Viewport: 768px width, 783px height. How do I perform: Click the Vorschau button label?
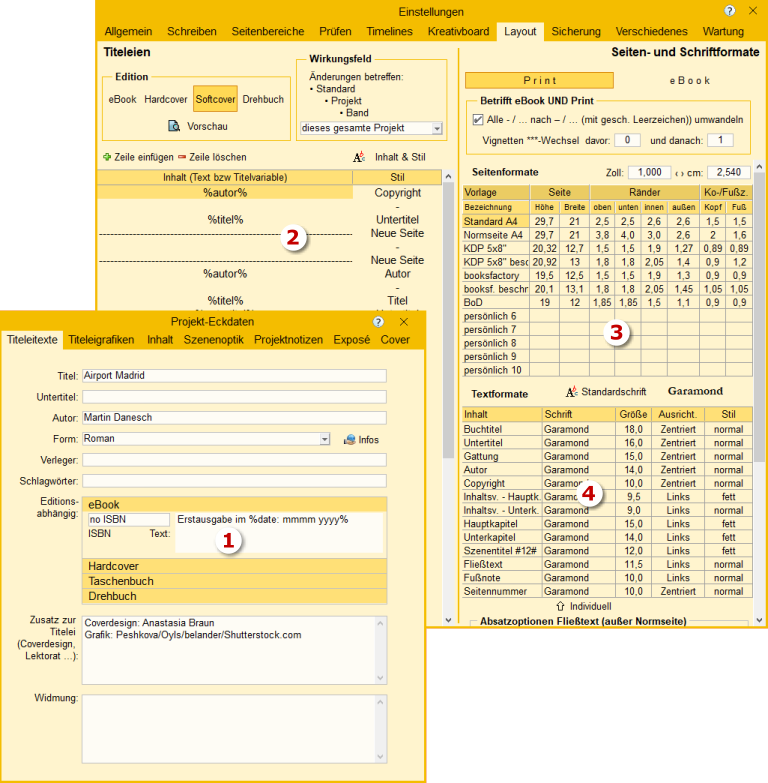[207, 126]
